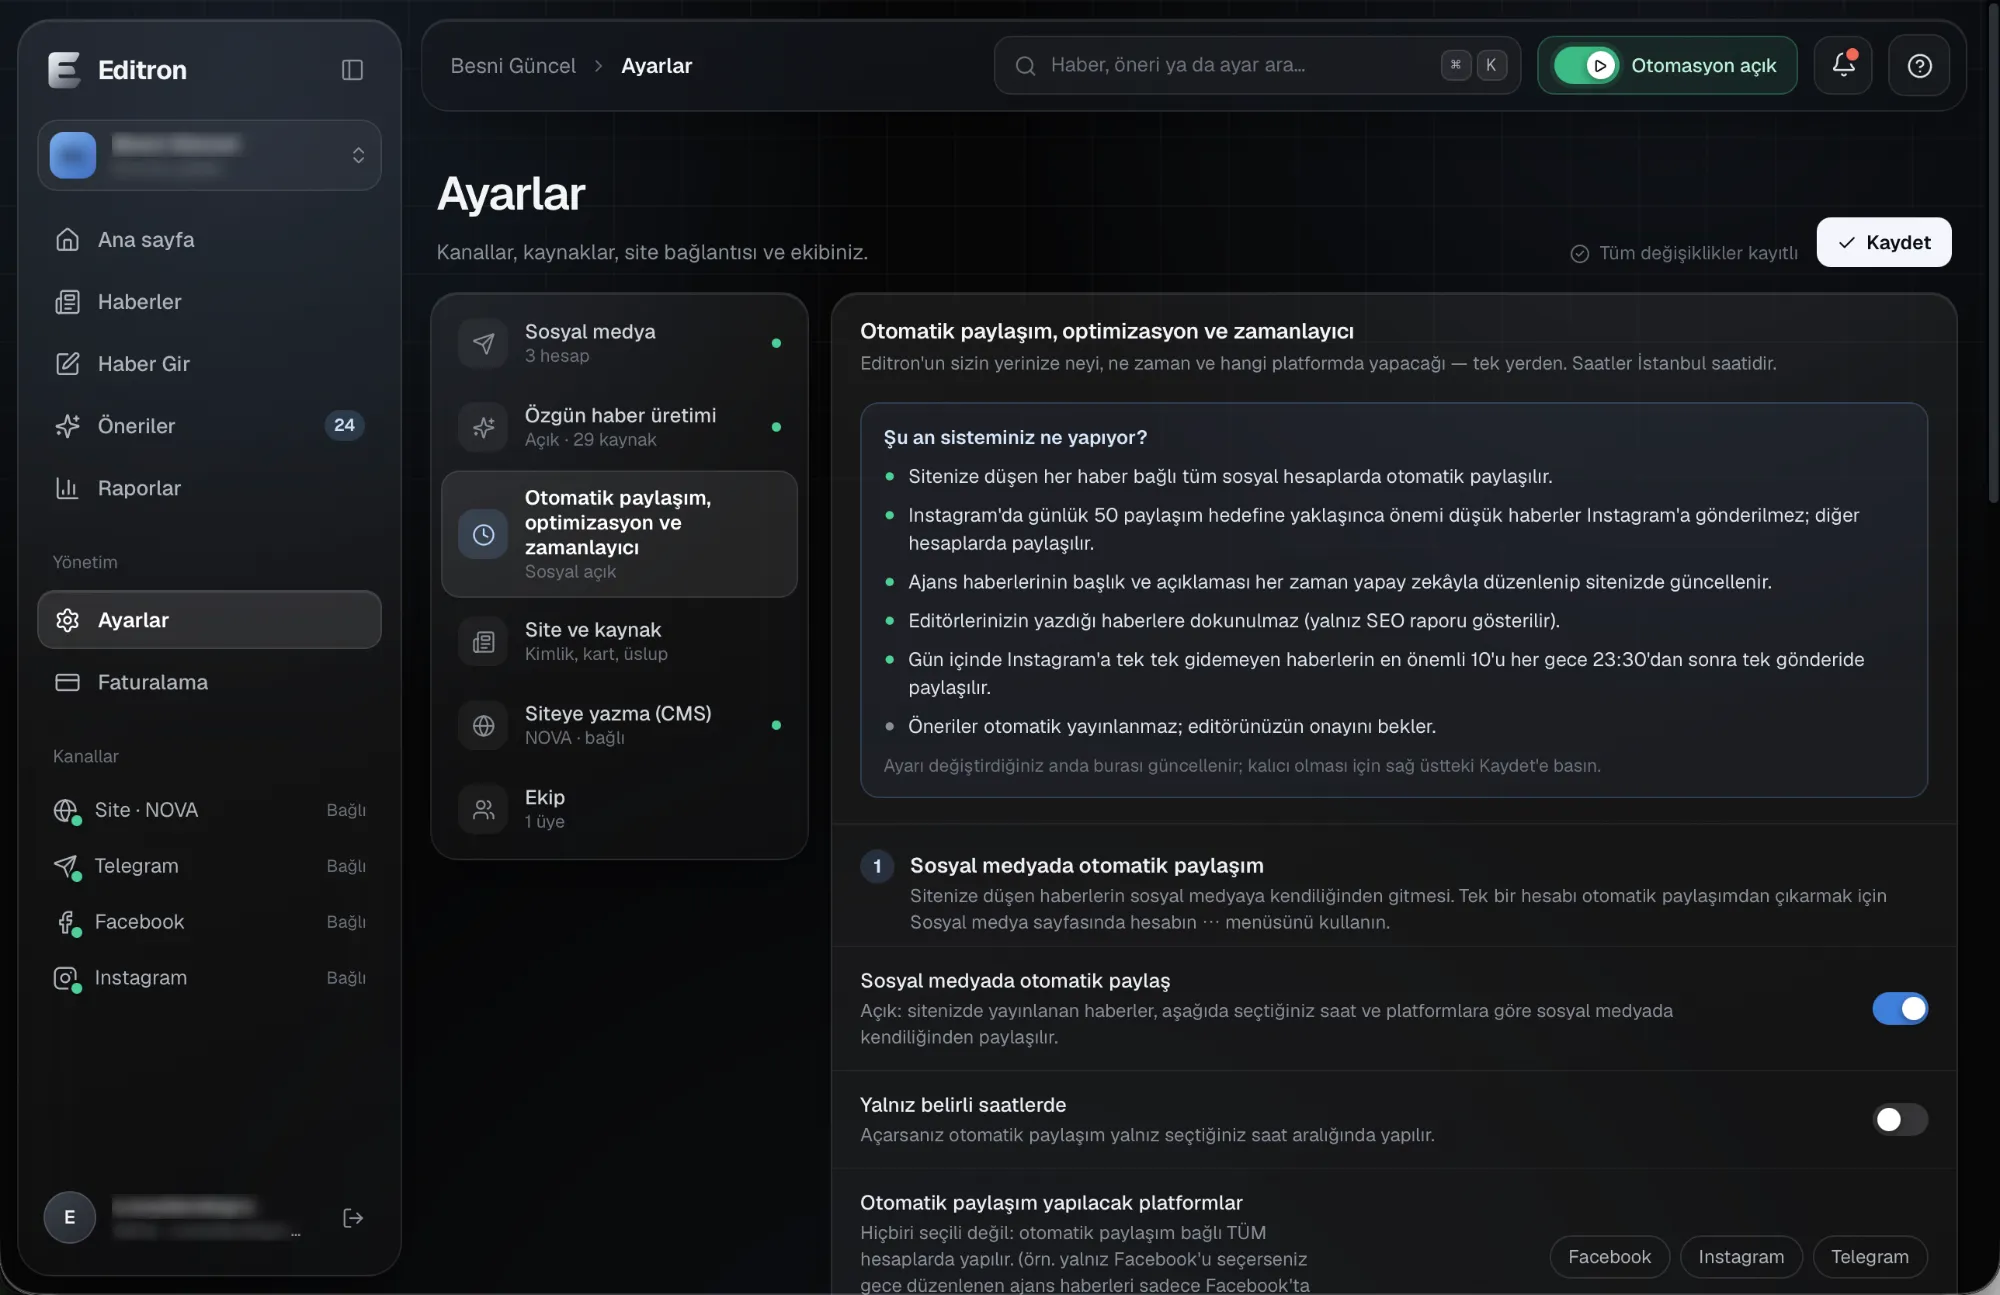
Task: Click the paper plane icon of Sosyal medya
Action: [483, 343]
